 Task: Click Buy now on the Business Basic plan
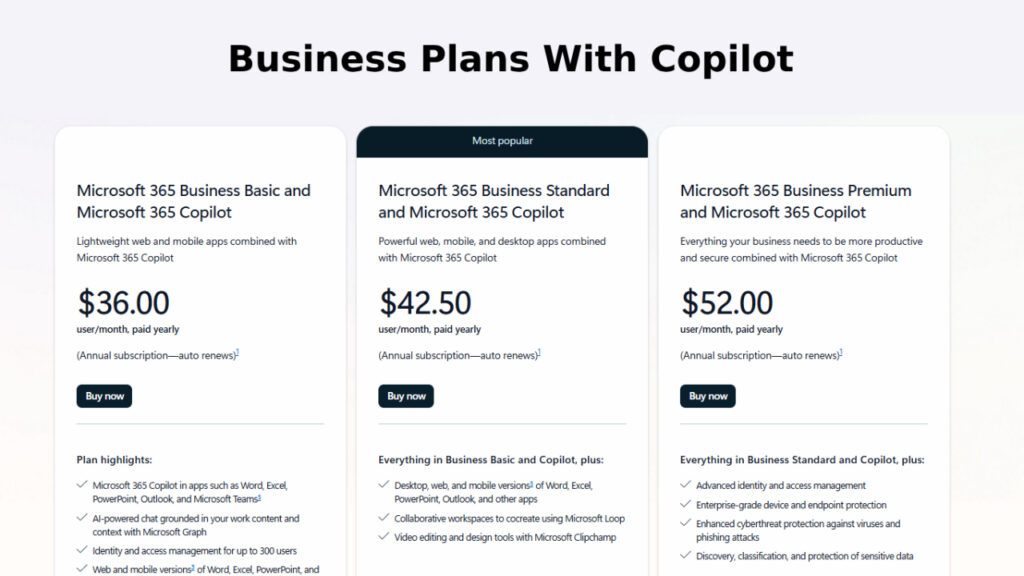point(104,395)
